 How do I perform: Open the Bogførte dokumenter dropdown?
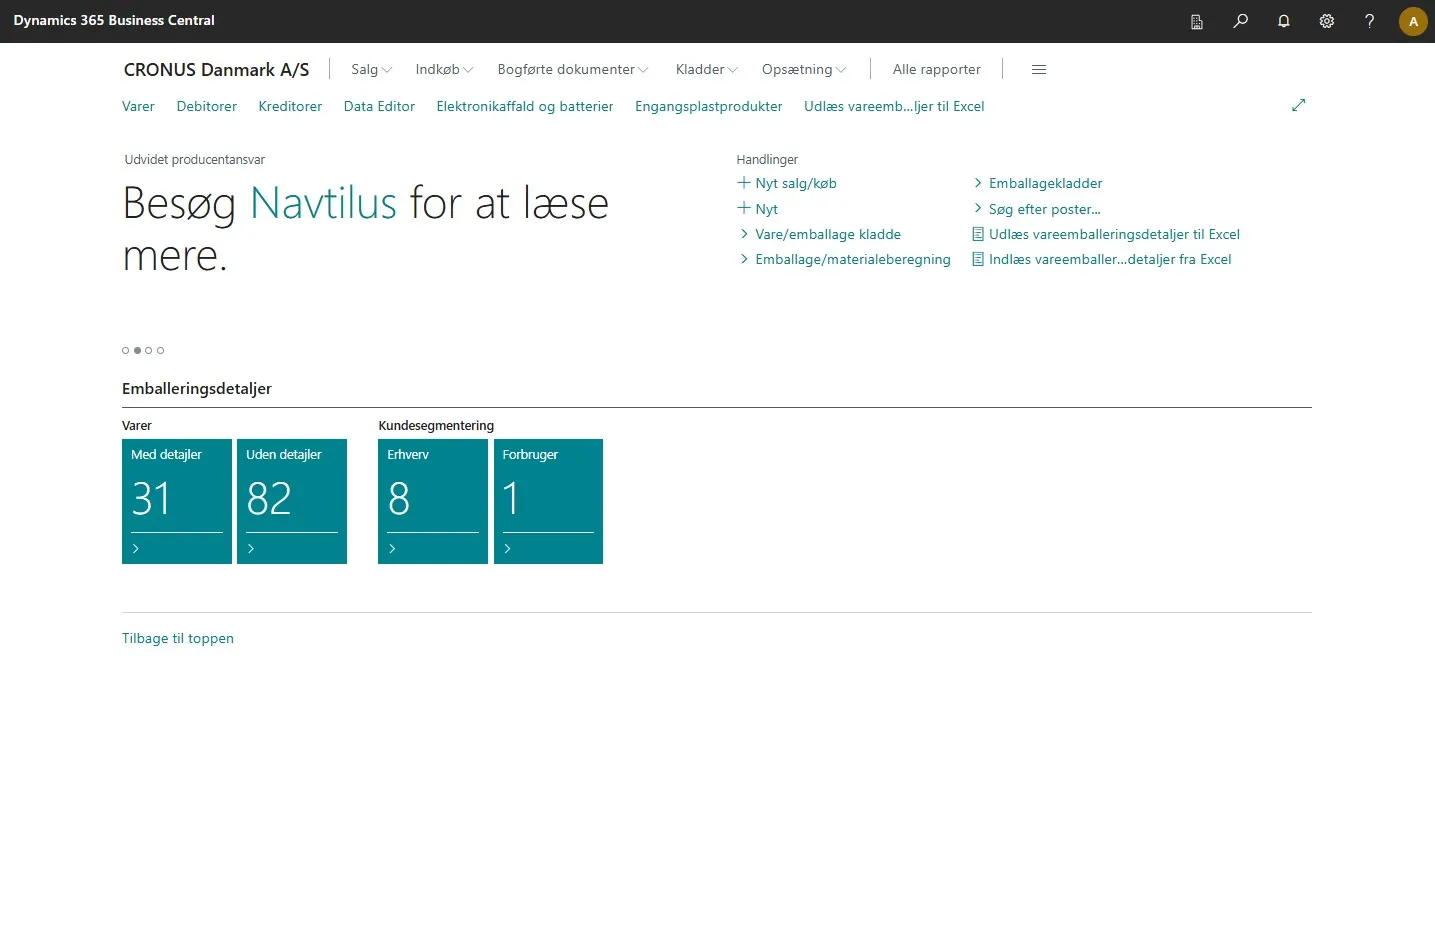tap(573, 69)
